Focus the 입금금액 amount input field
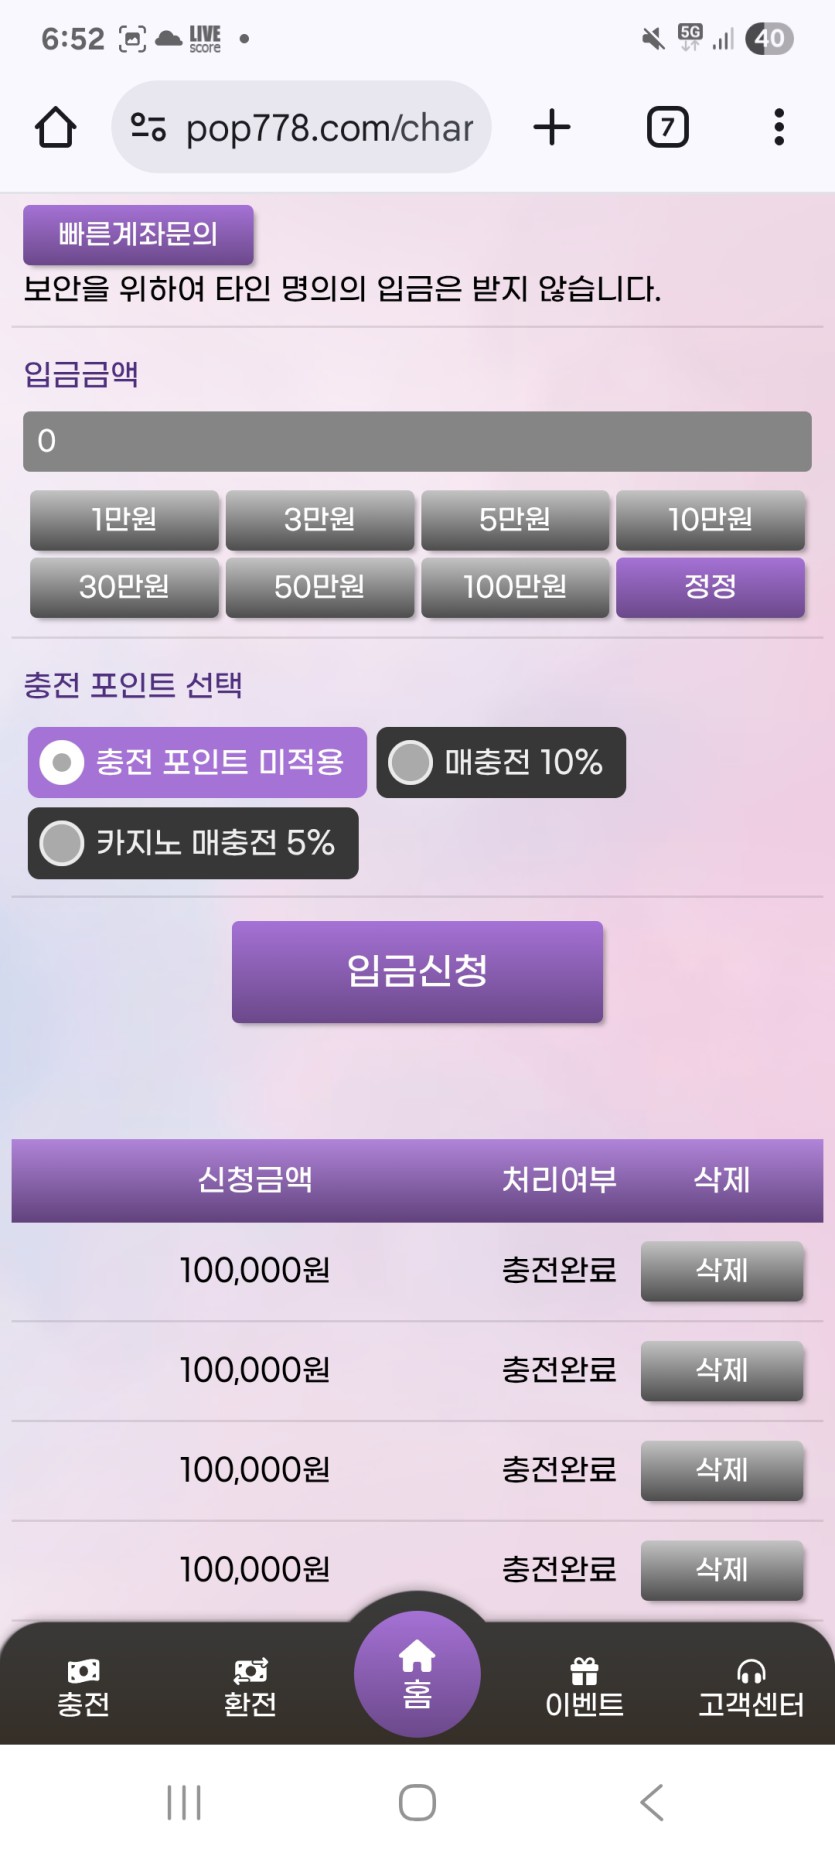The image size is (835, 1856). point(417,441)
